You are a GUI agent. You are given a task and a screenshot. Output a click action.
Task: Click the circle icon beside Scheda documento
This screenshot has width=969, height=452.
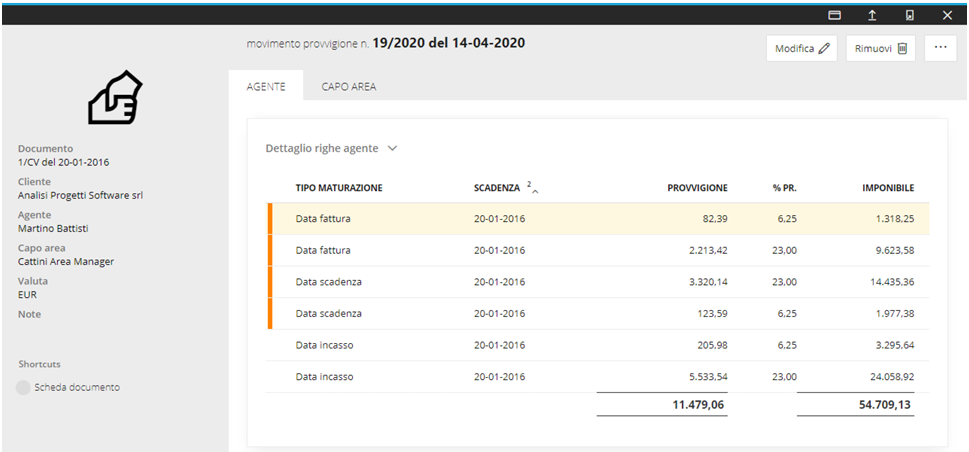(23, 388)
